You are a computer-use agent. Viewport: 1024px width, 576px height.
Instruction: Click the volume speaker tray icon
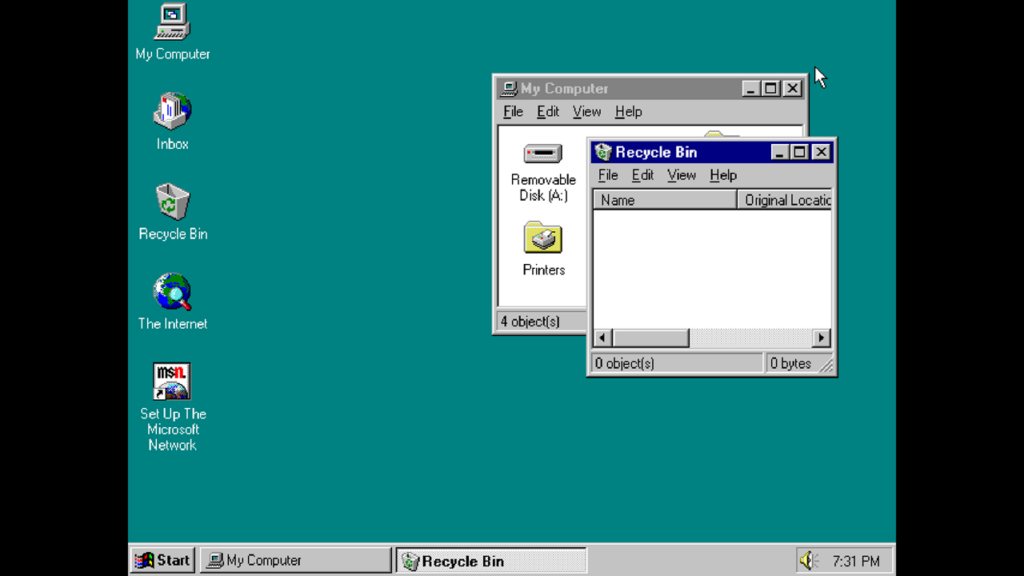click(x=808, y=560)
